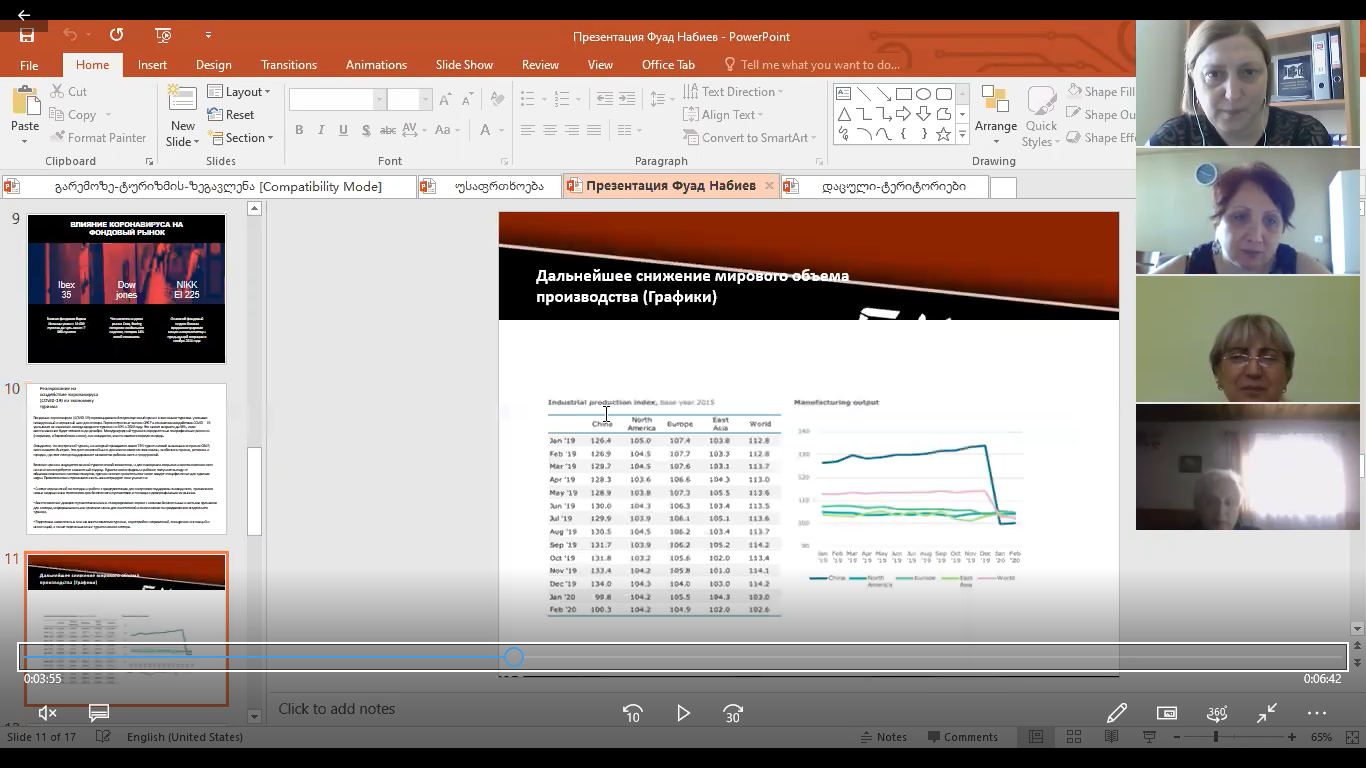Switch to the Insert ribbon tab
1366x768 pixels.
152,65
